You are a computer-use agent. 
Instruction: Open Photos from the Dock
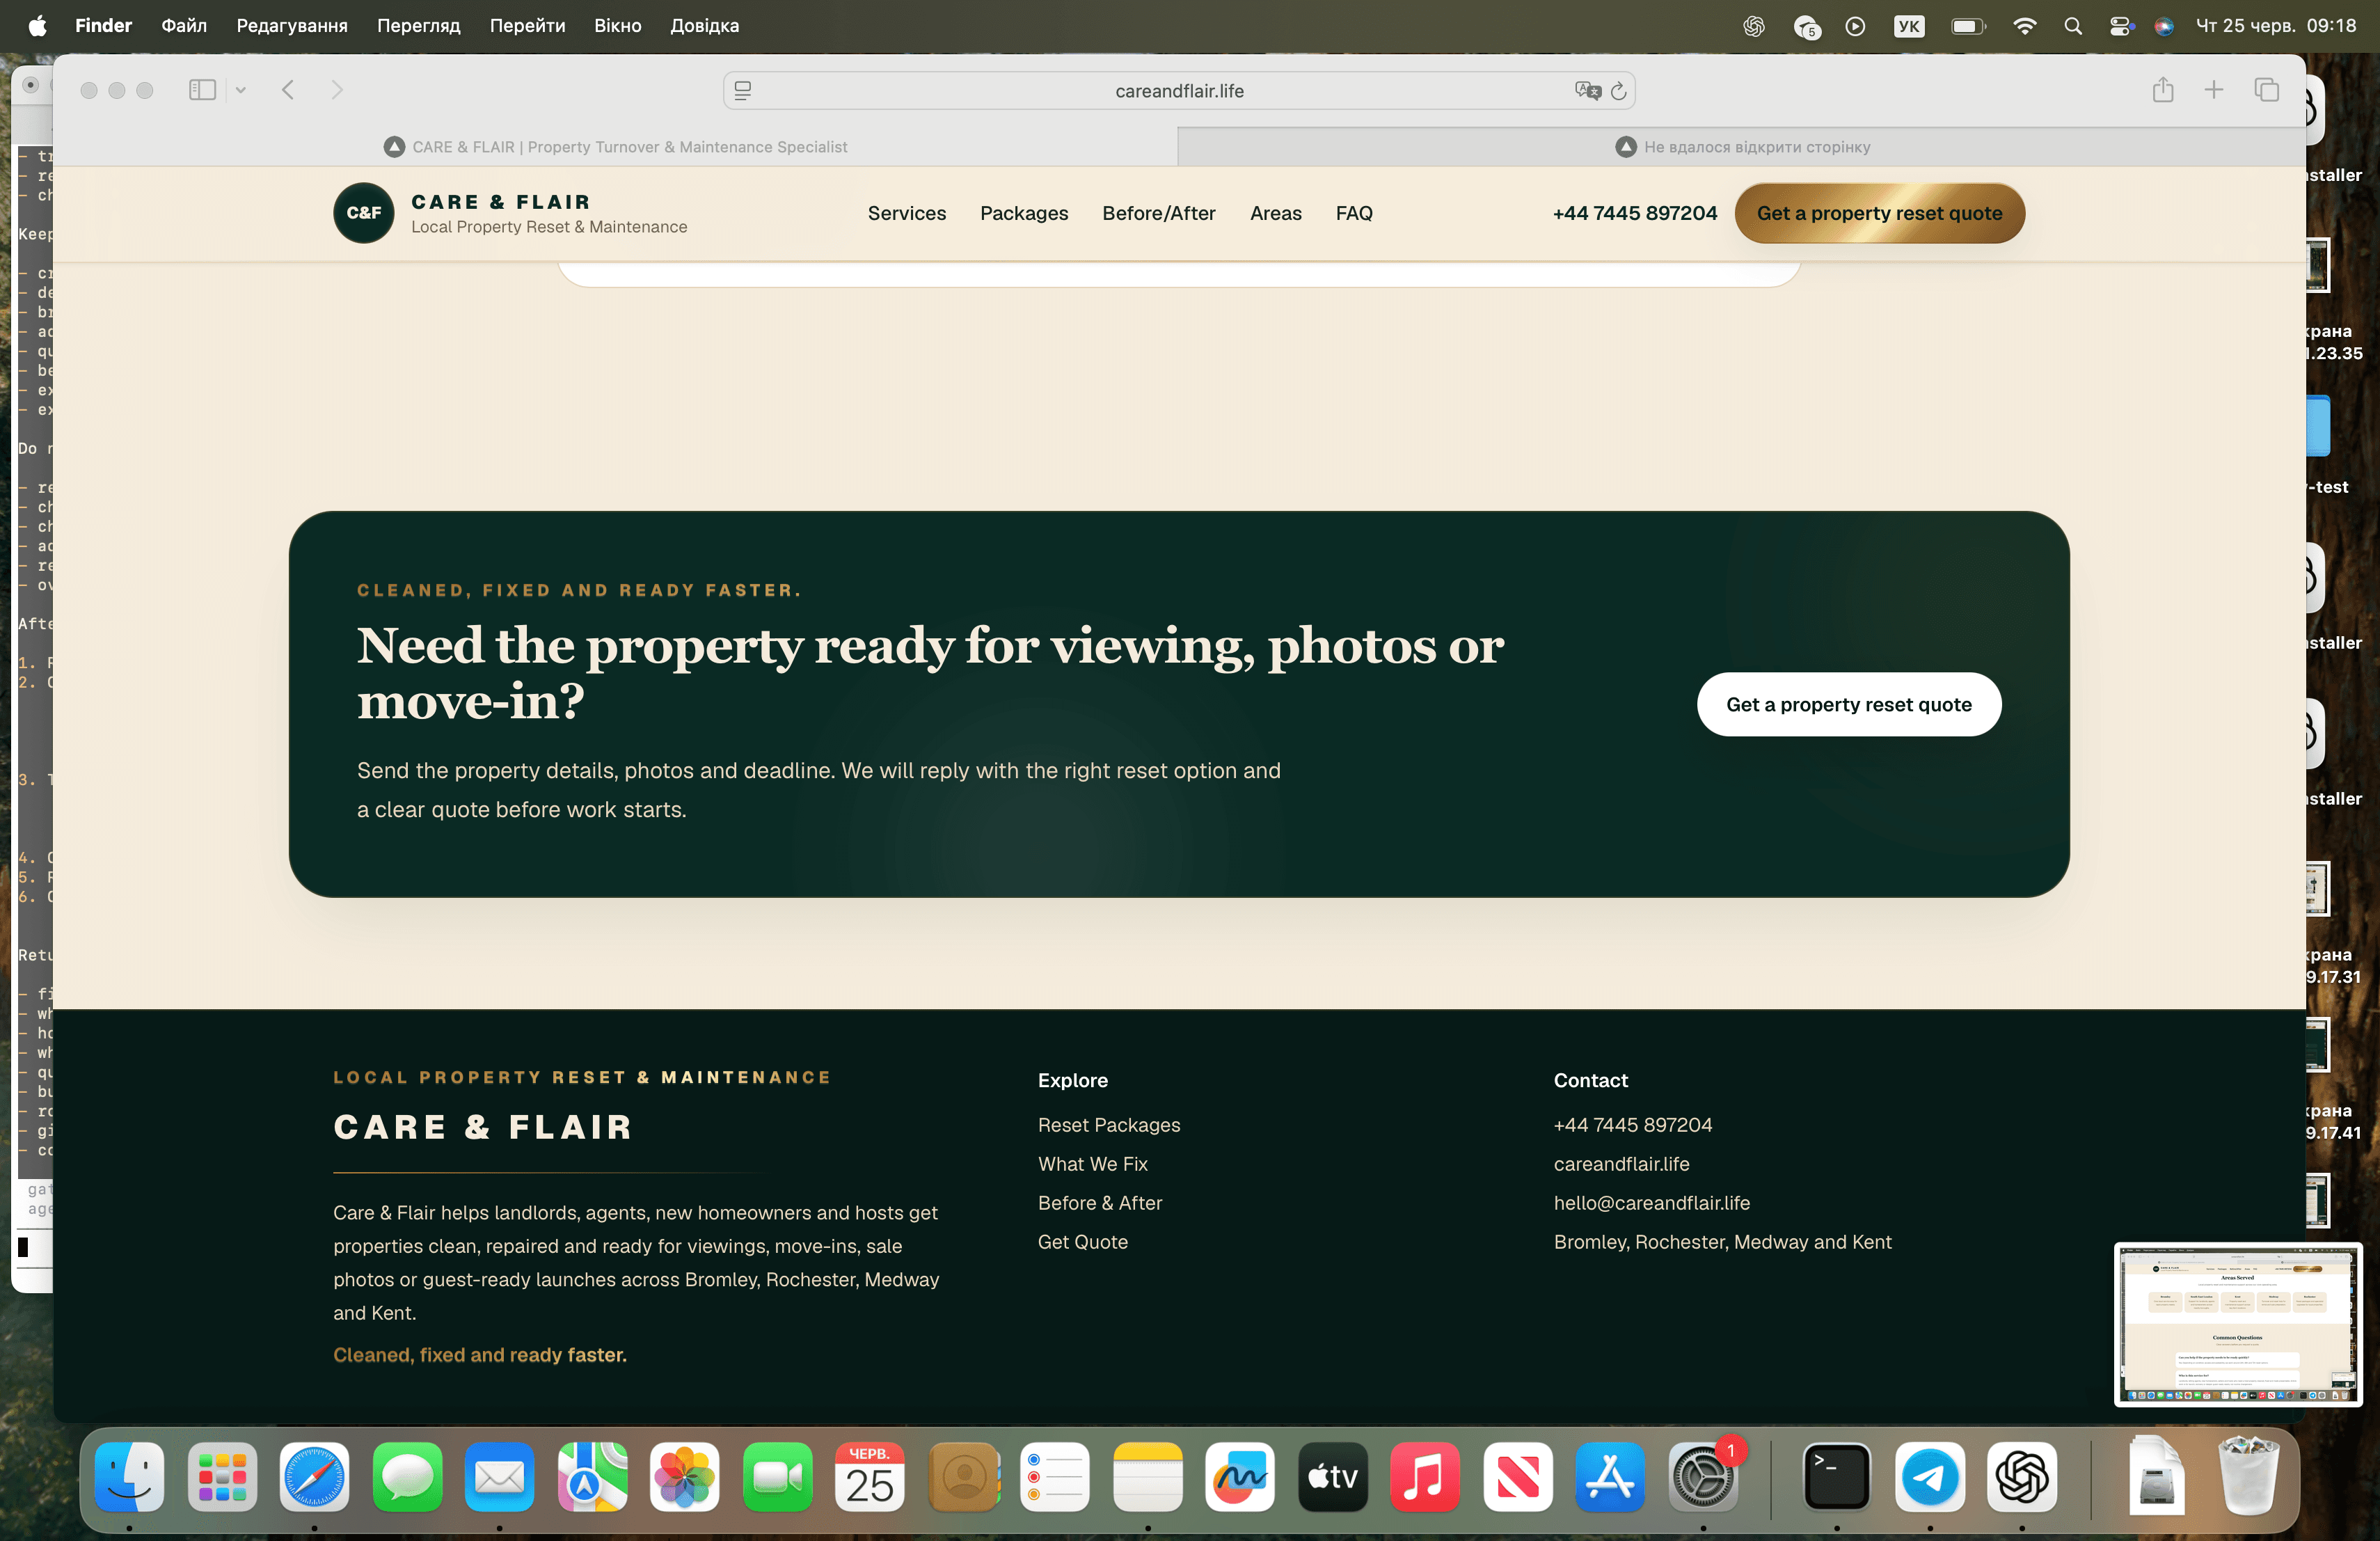(684, 1477)
